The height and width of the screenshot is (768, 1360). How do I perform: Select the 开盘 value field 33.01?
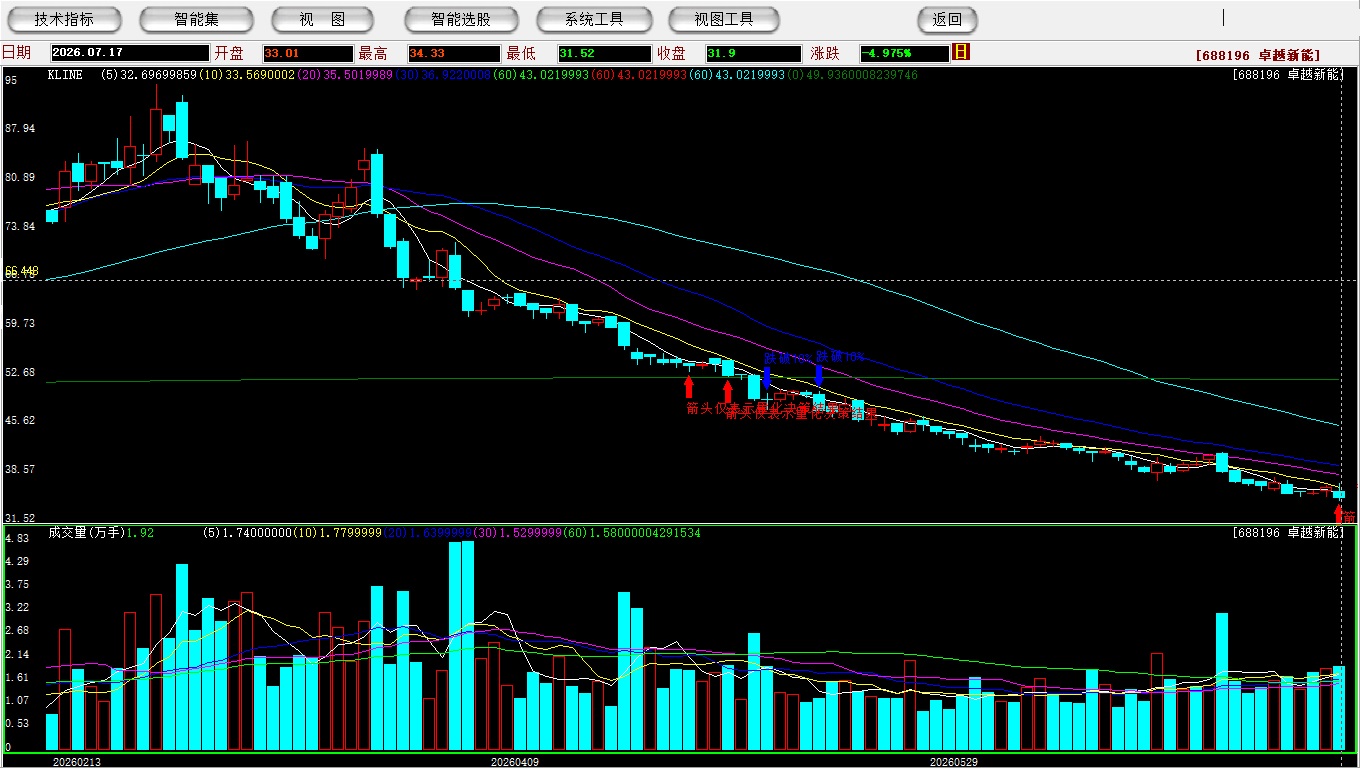click(307, 53)
